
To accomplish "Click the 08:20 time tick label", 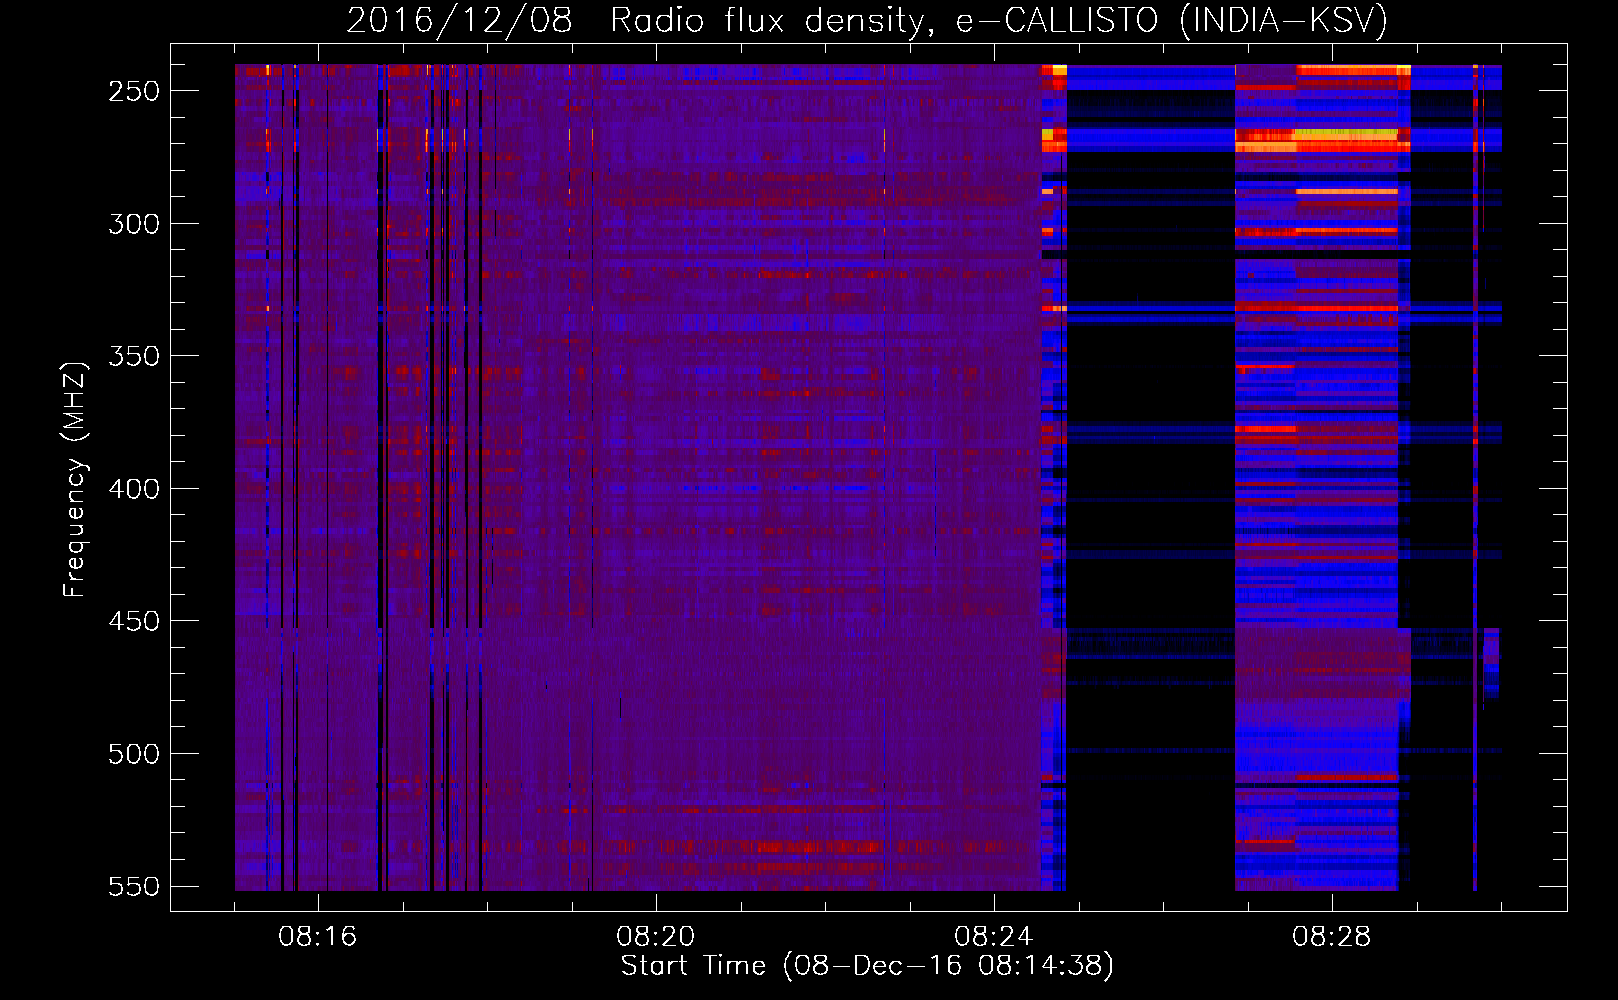I will point(656,937).
